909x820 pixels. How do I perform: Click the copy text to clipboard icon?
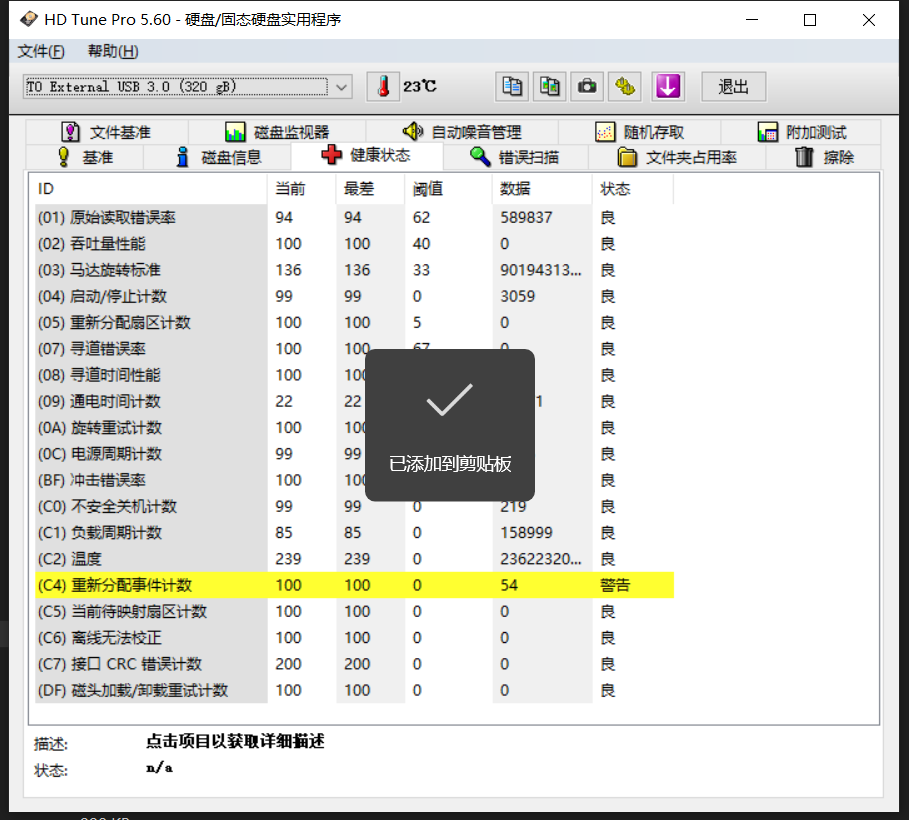tap(512, 87)
